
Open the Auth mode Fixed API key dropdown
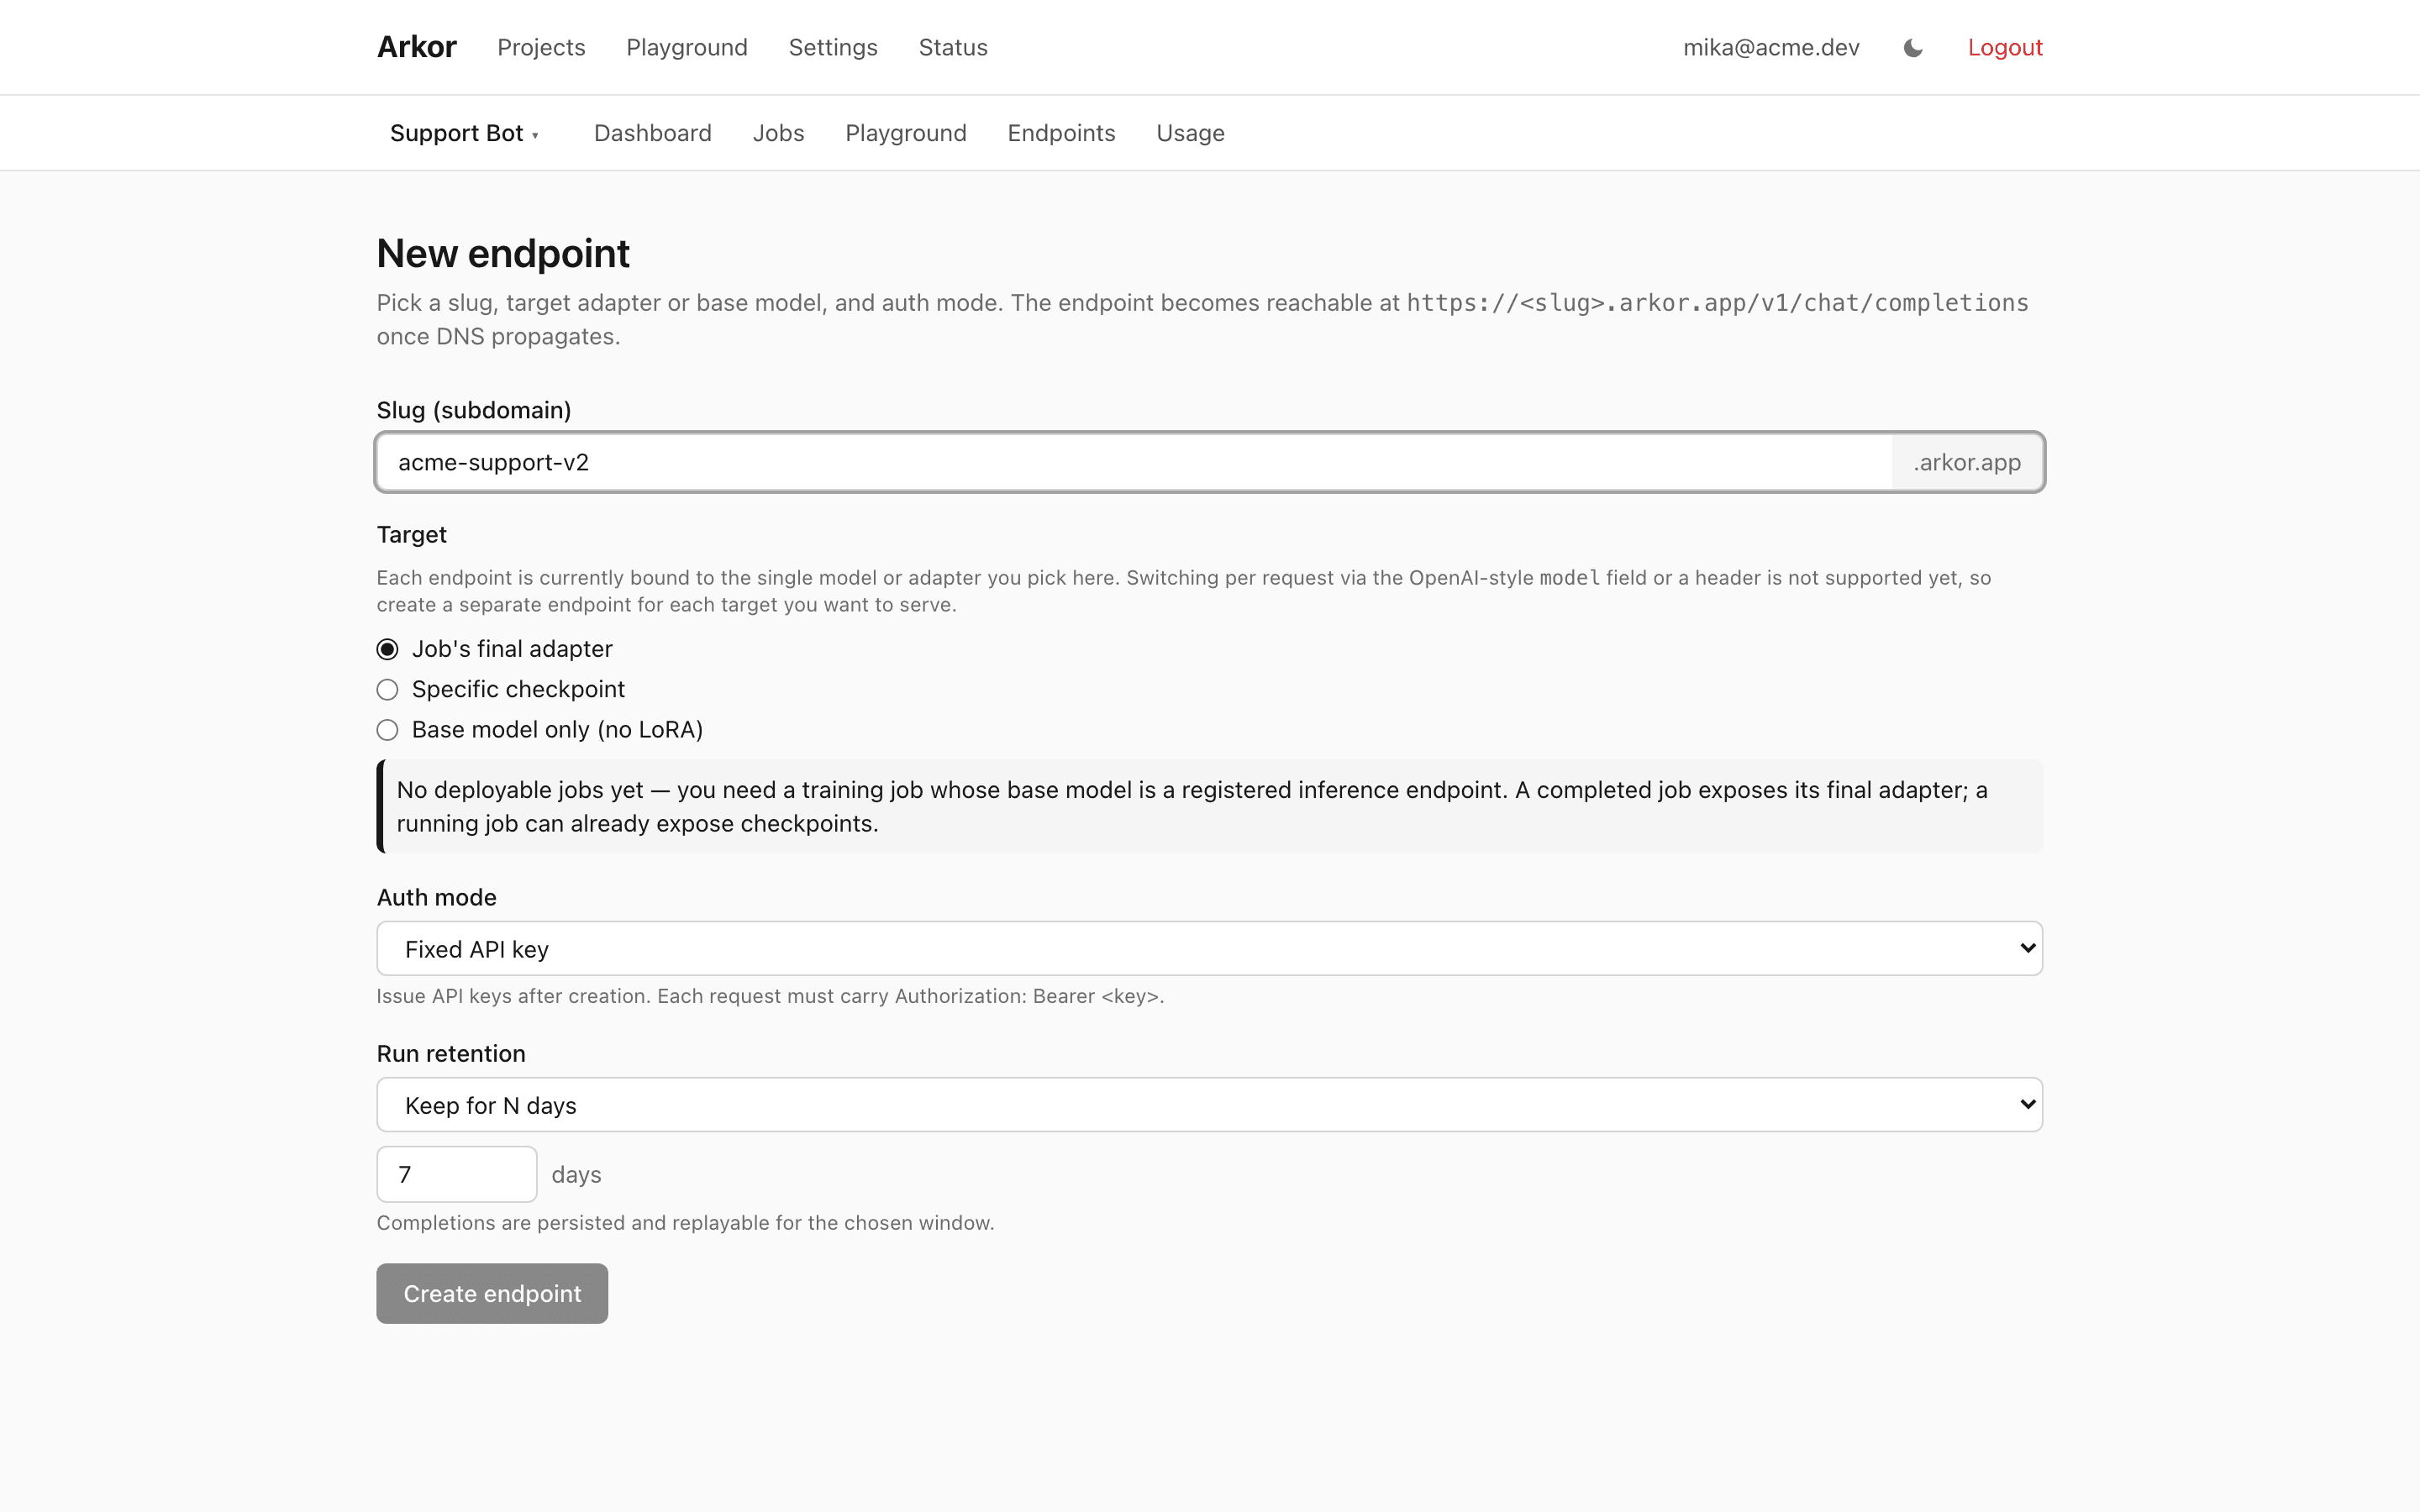coord(1209,948)
